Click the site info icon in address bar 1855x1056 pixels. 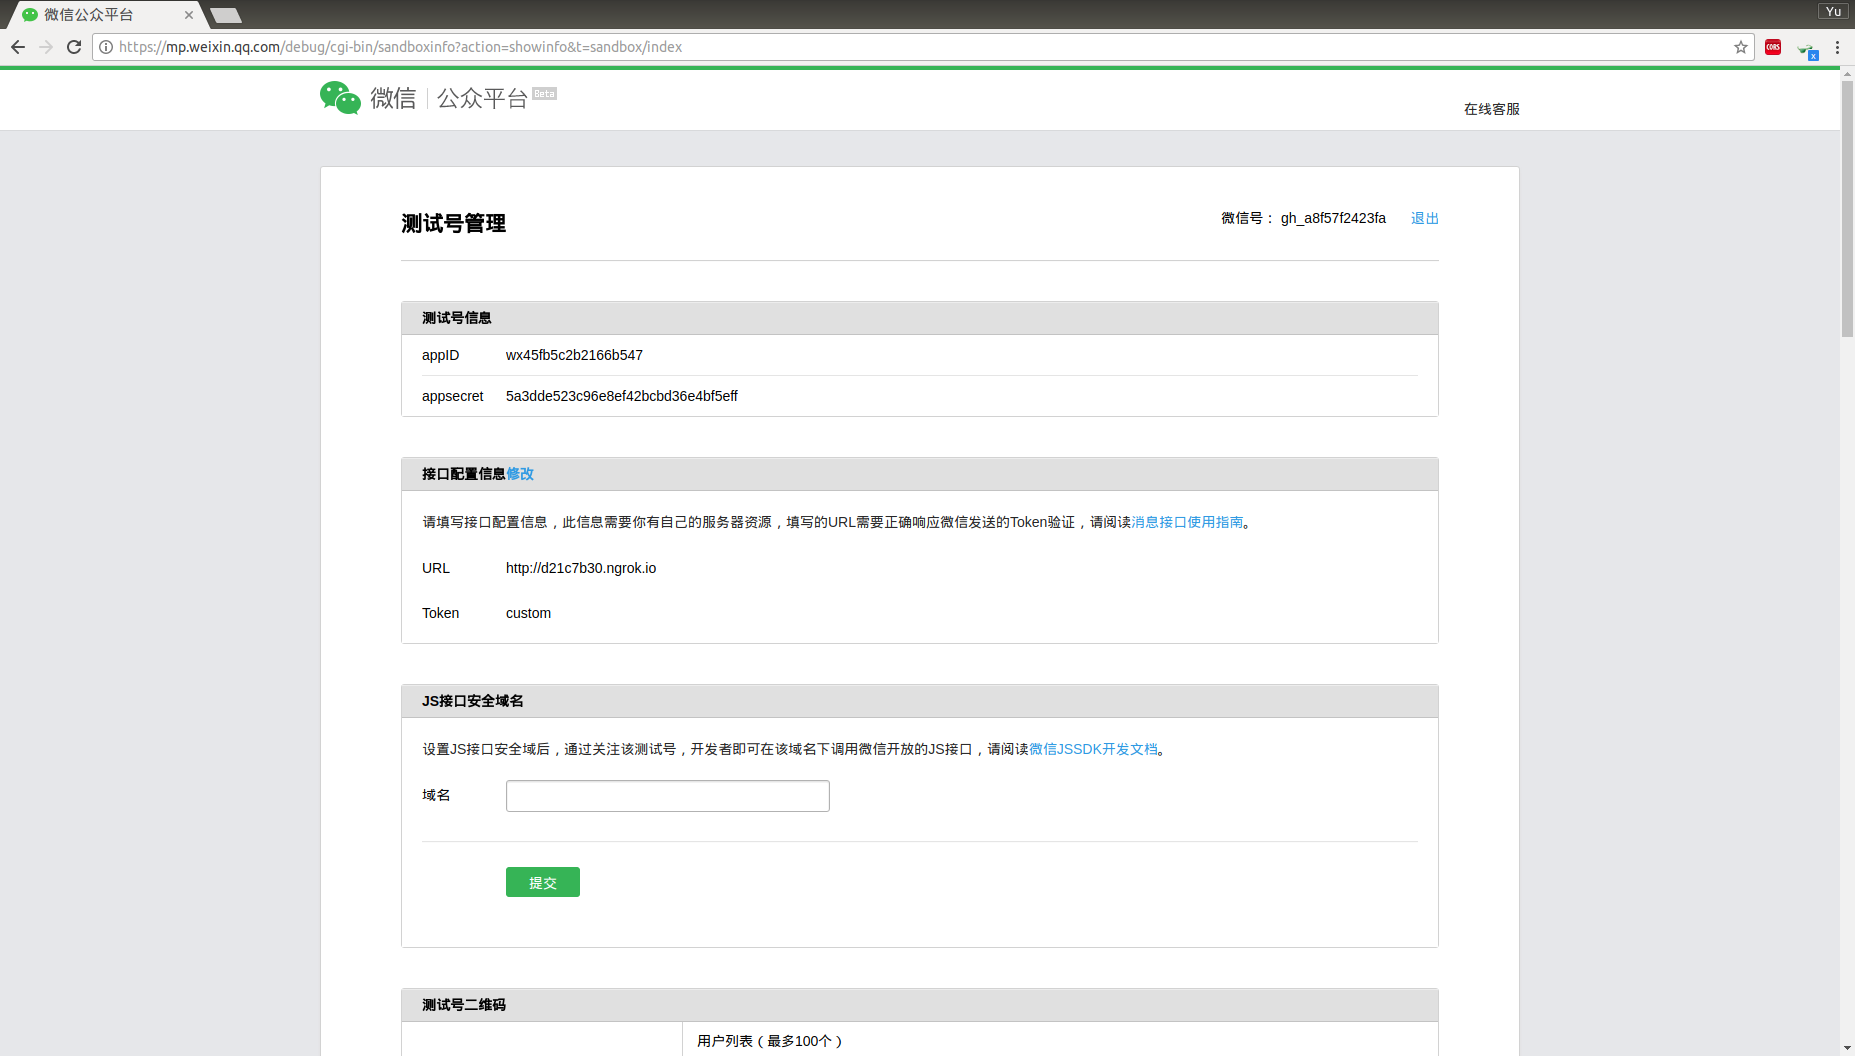105,46
